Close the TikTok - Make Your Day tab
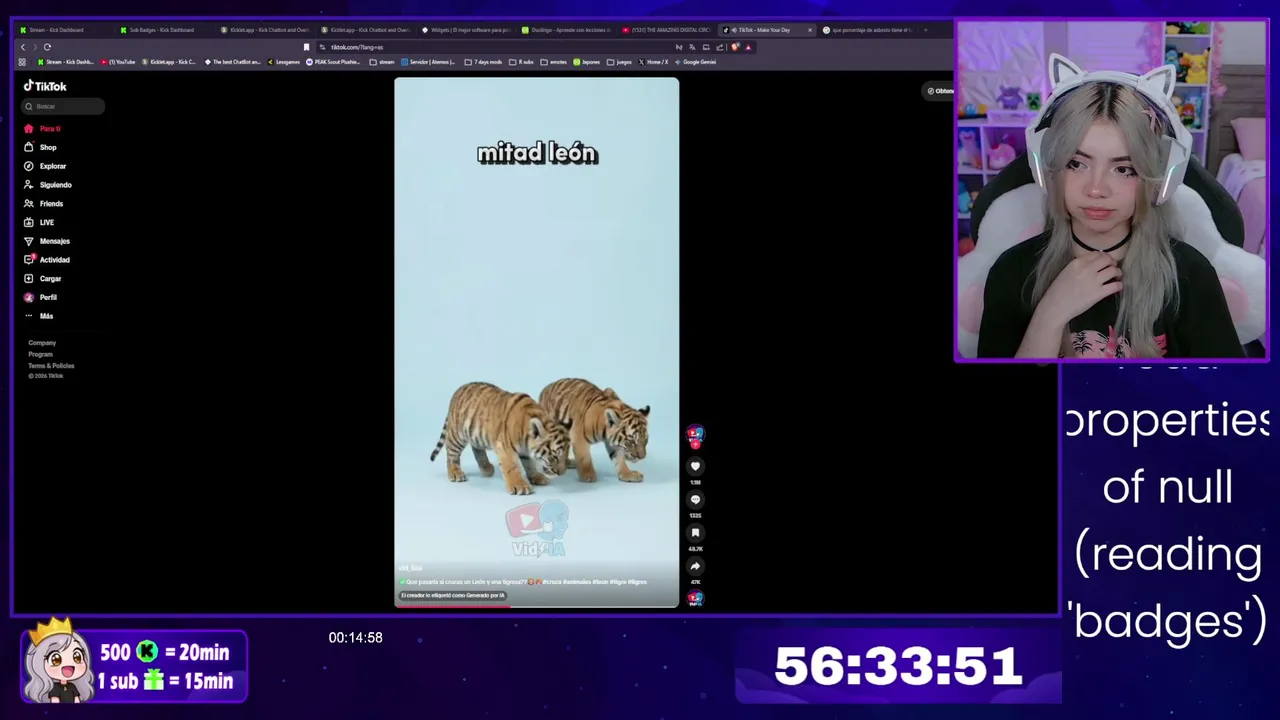Viewport: 1280px width, 720px height. [810, 30]
